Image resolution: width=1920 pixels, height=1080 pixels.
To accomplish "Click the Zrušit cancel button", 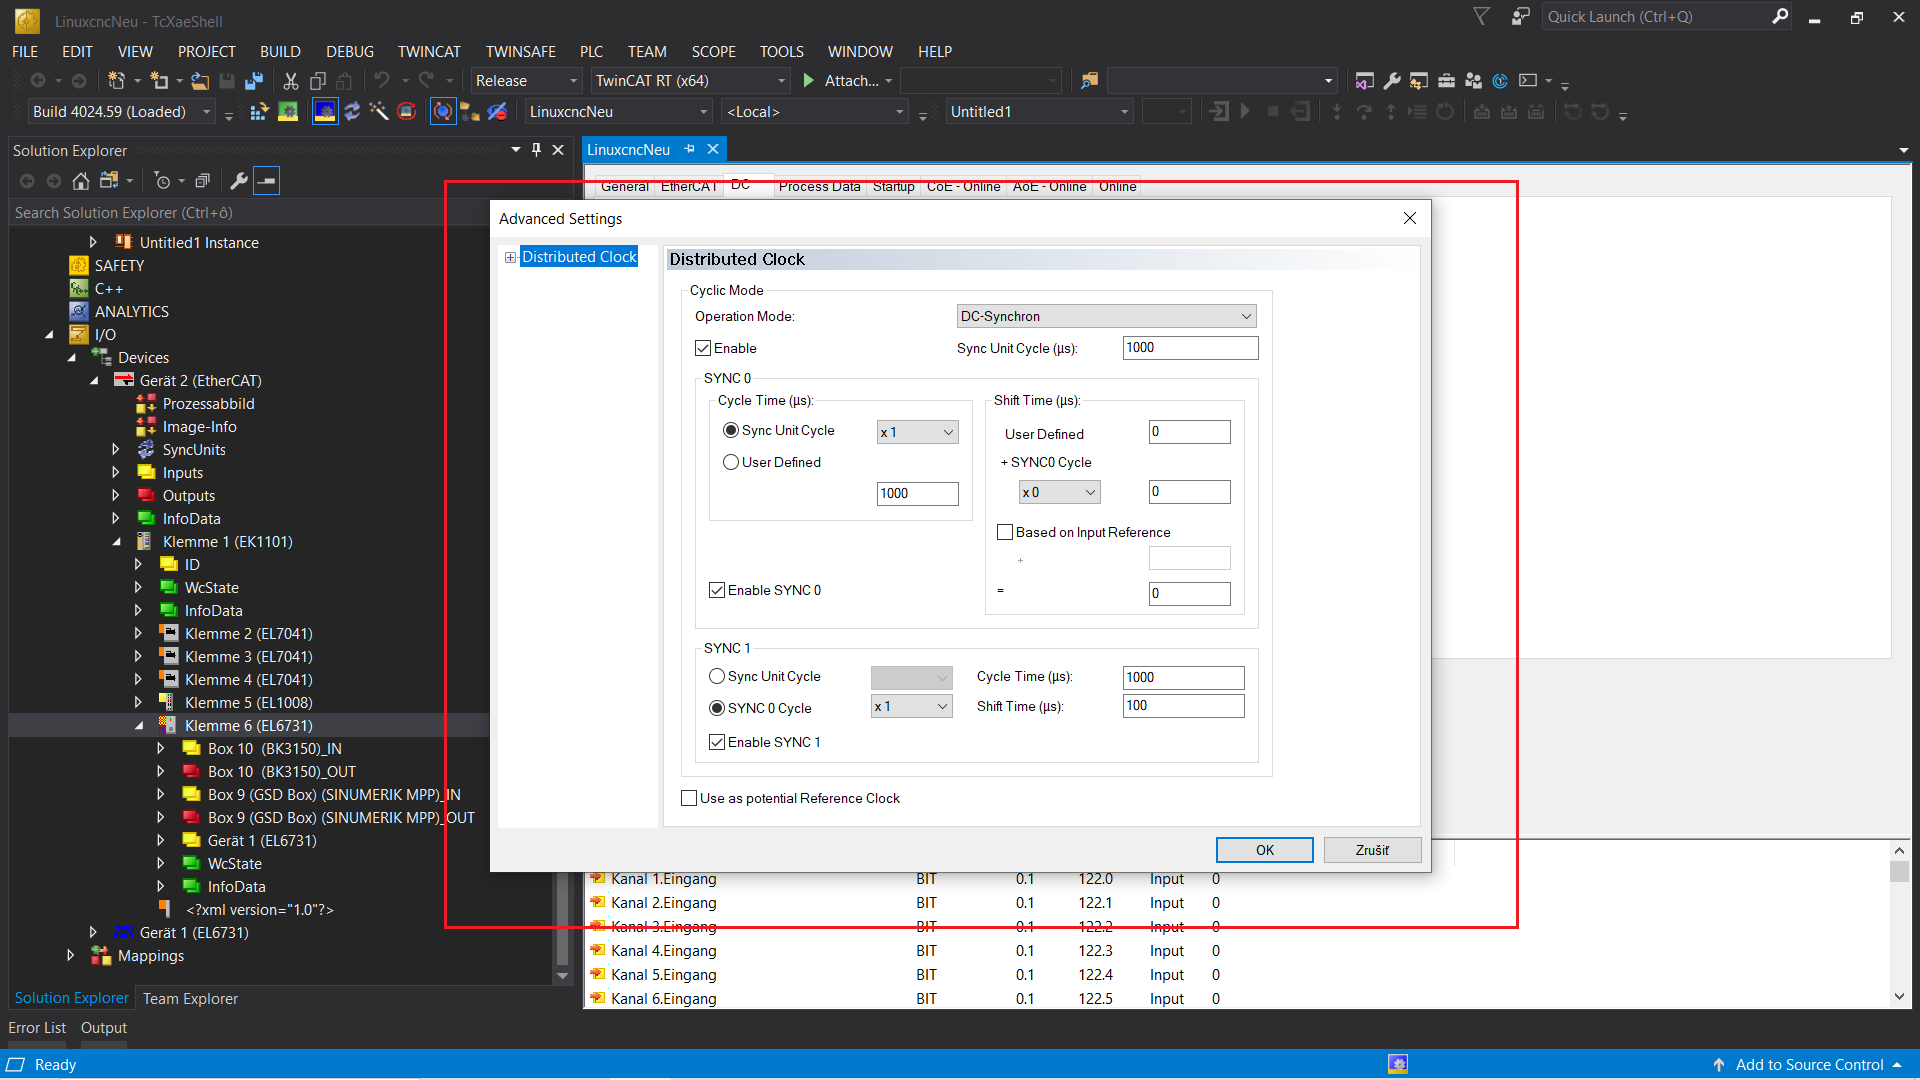I will click(1372, 850).
